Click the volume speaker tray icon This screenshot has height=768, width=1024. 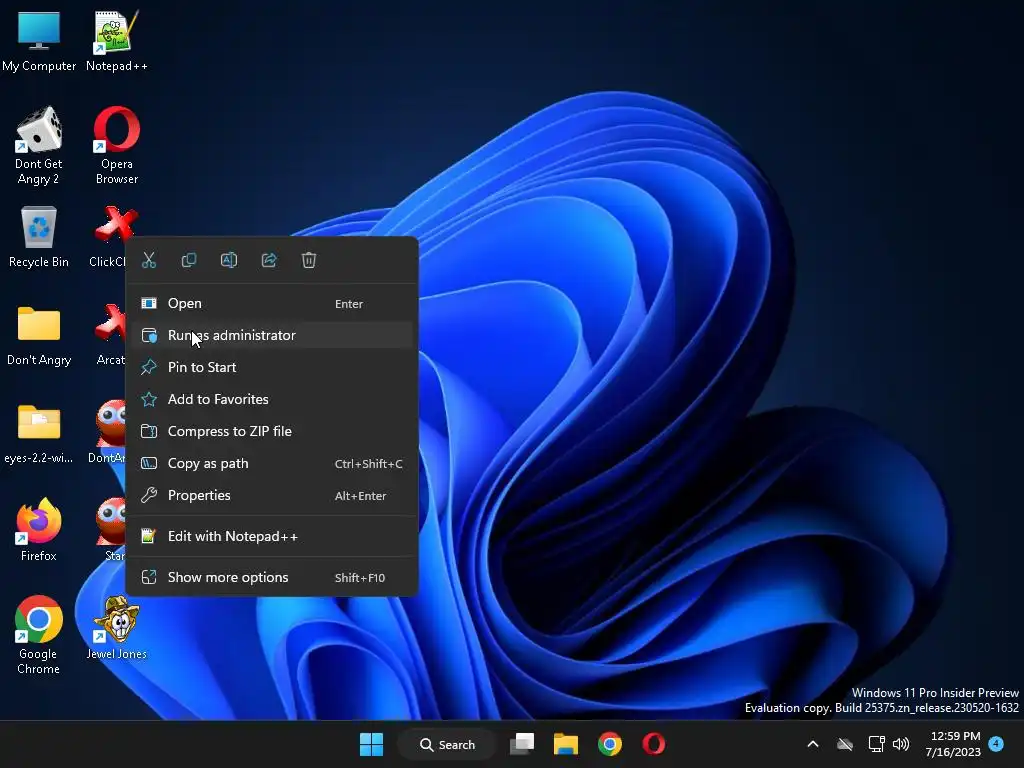(x=901, y=744)
